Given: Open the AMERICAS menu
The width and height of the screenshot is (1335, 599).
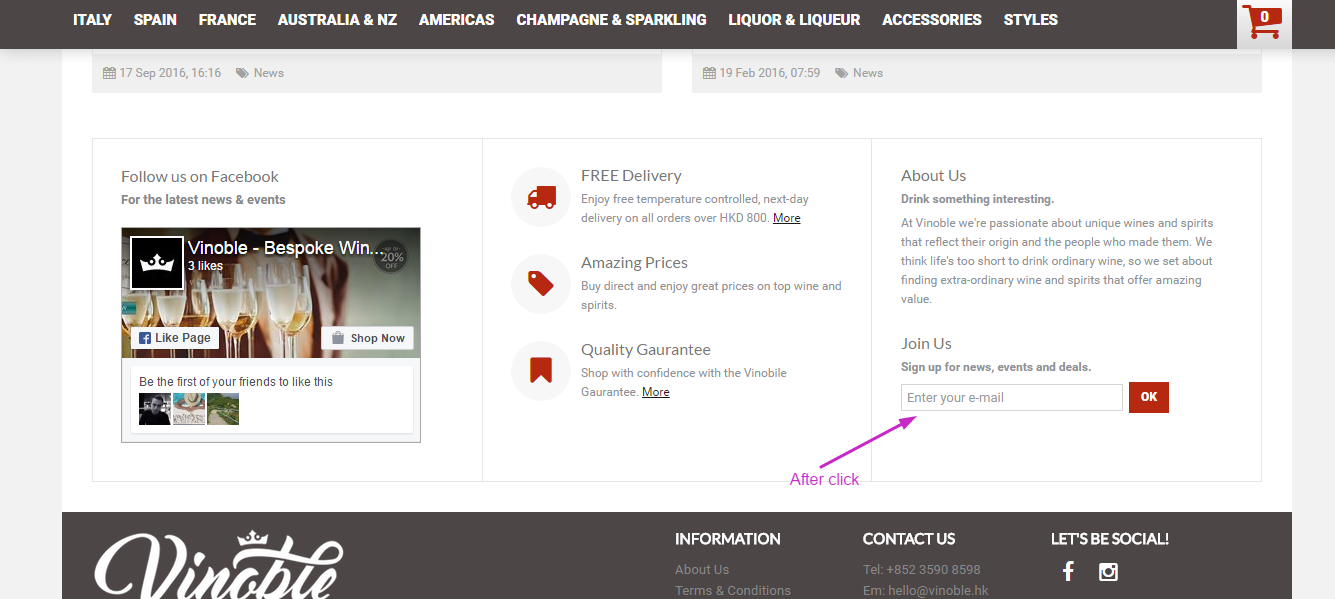Looking at the screenshot, I should coord(456,20).
